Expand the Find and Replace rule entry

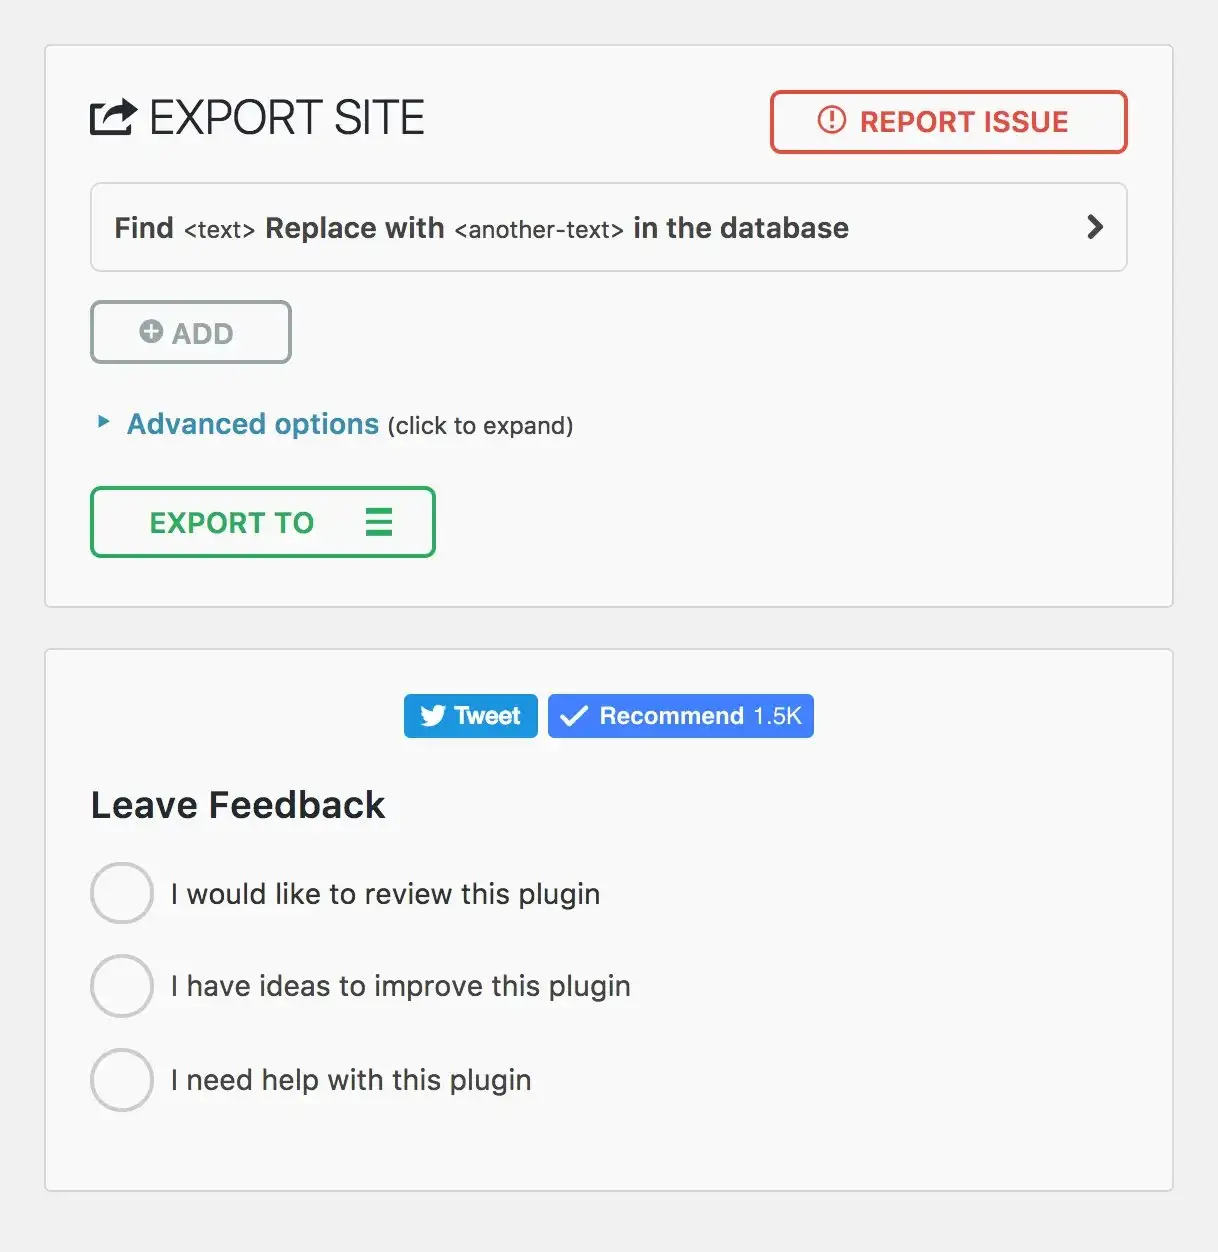(607, 227)
